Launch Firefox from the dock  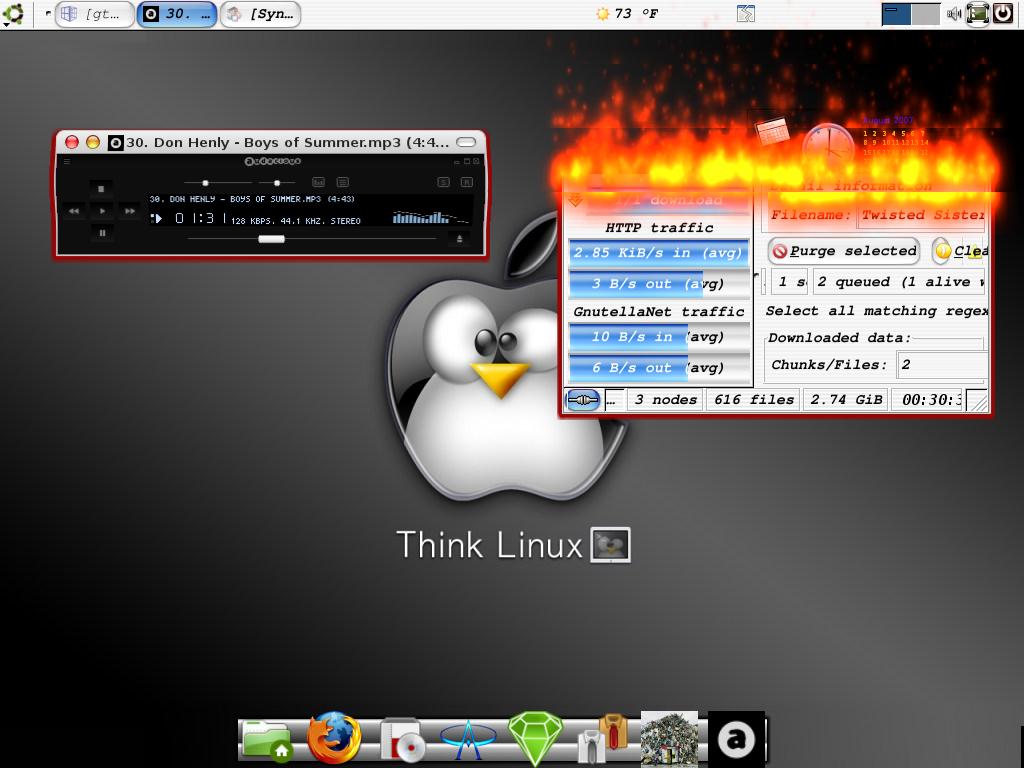click(334, 738)
